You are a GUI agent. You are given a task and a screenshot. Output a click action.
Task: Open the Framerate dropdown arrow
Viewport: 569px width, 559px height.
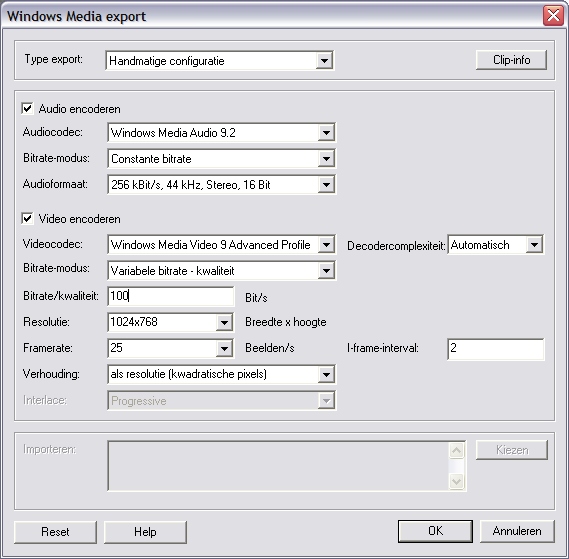pyautogui.click(x=224, y=348)
